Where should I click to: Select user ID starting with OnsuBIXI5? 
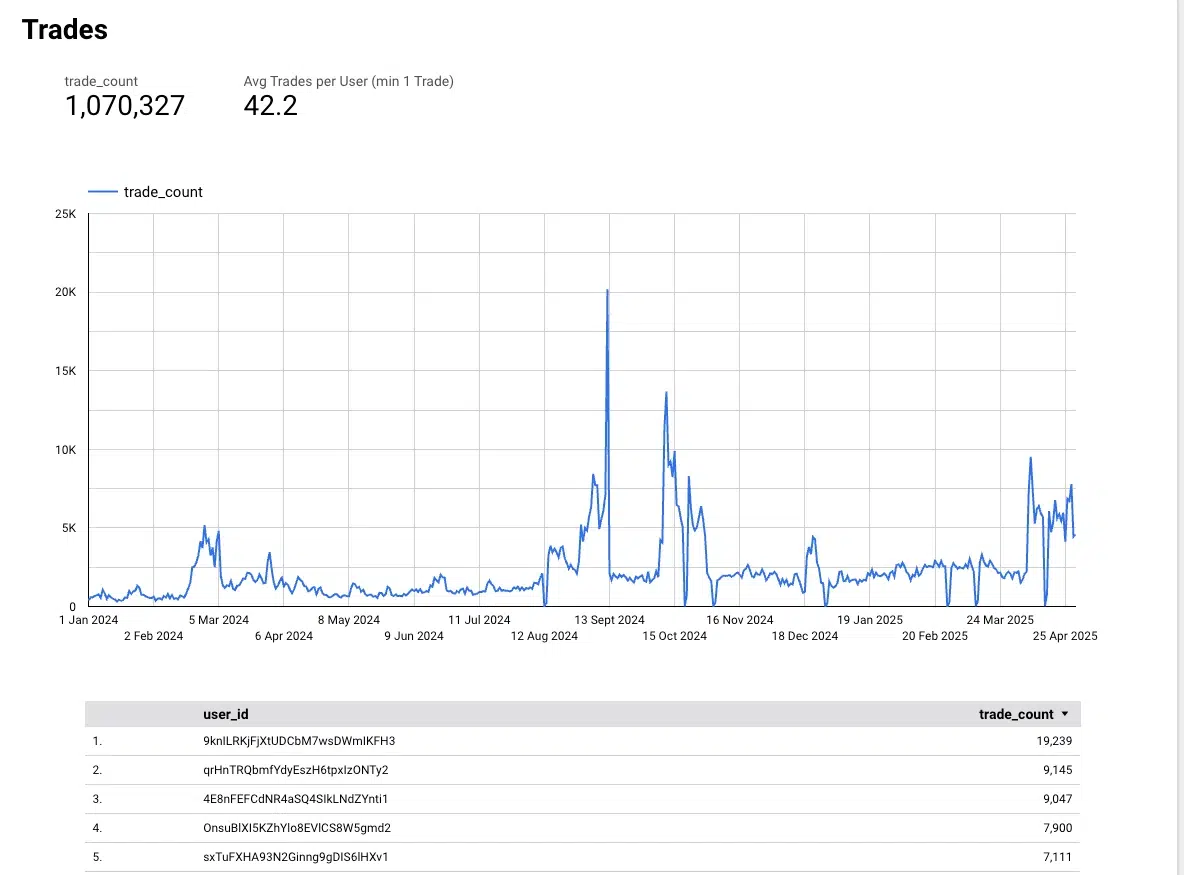296,828
